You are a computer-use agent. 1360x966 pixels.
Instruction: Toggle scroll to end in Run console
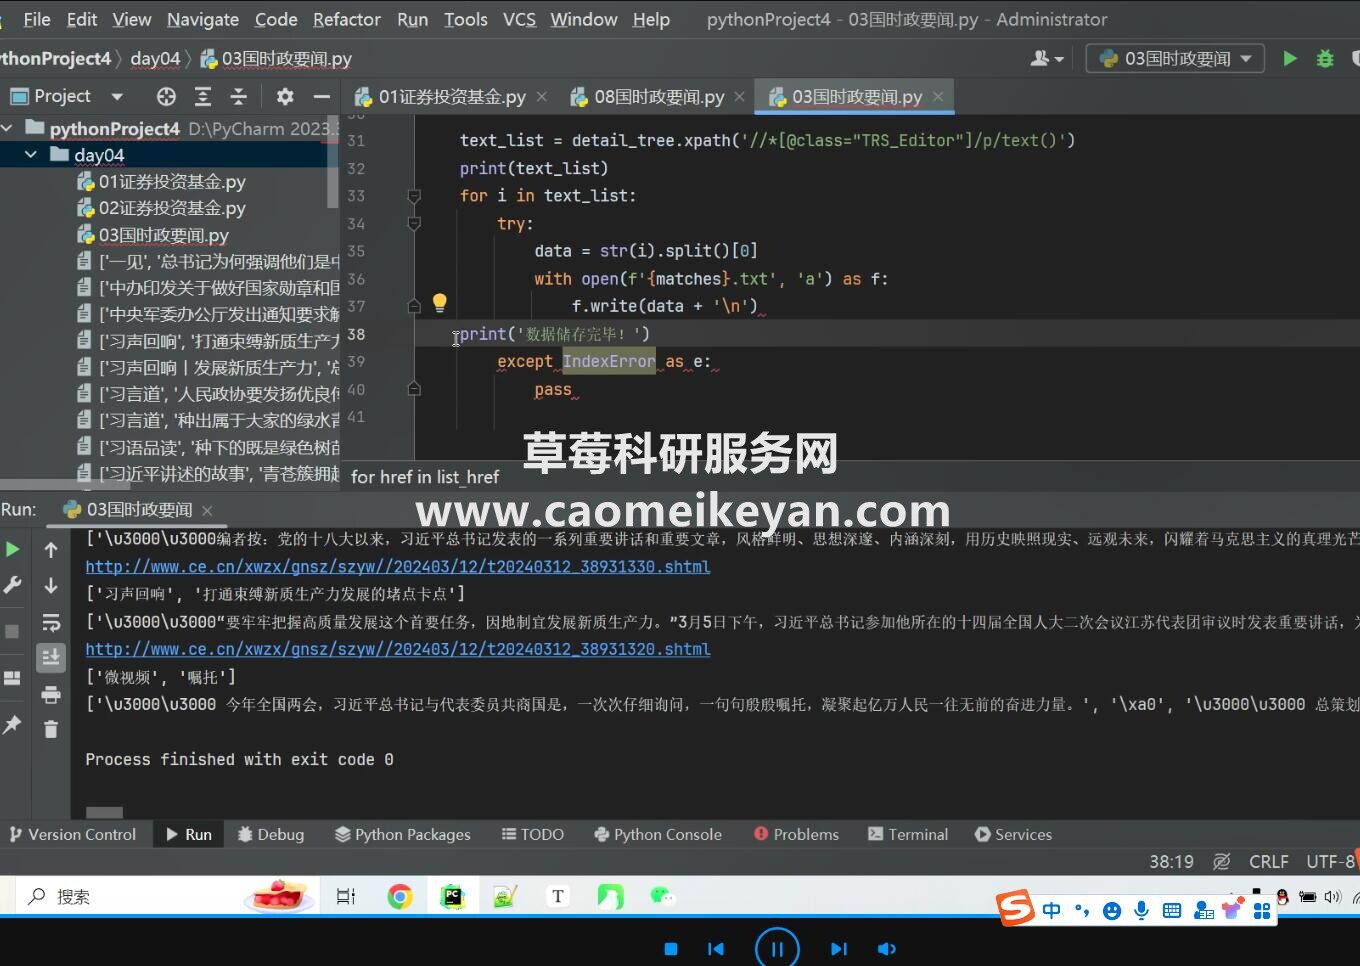tap(51, 657)
